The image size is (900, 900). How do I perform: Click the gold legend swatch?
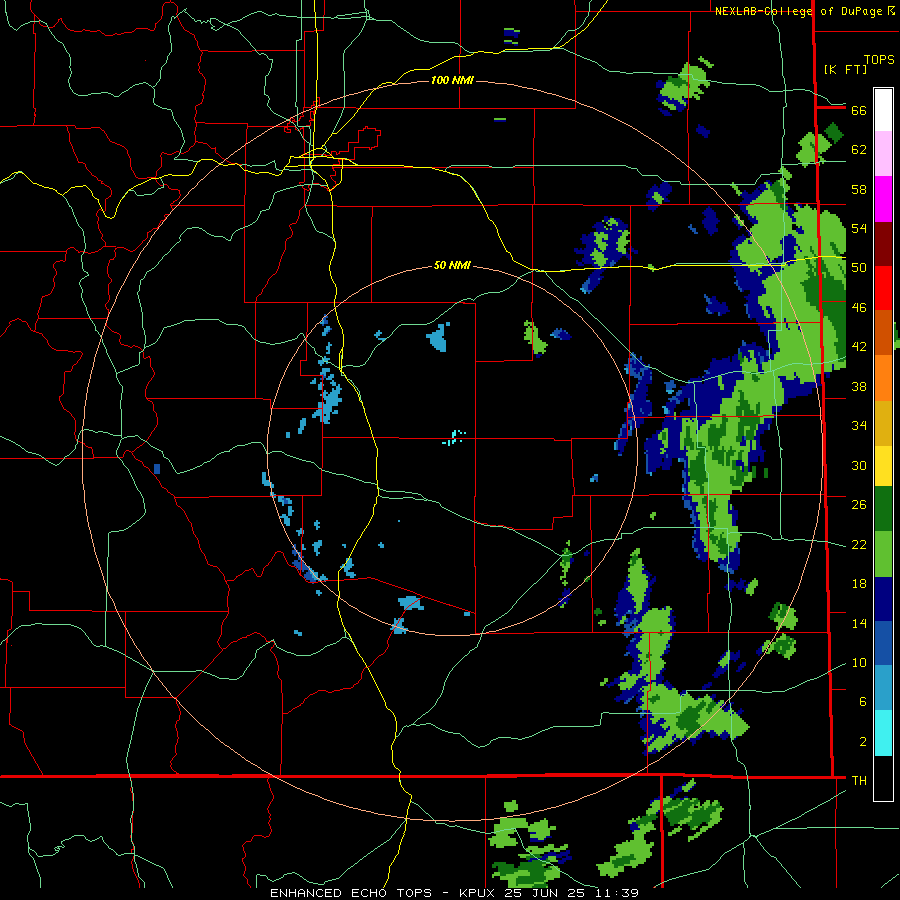883,423
